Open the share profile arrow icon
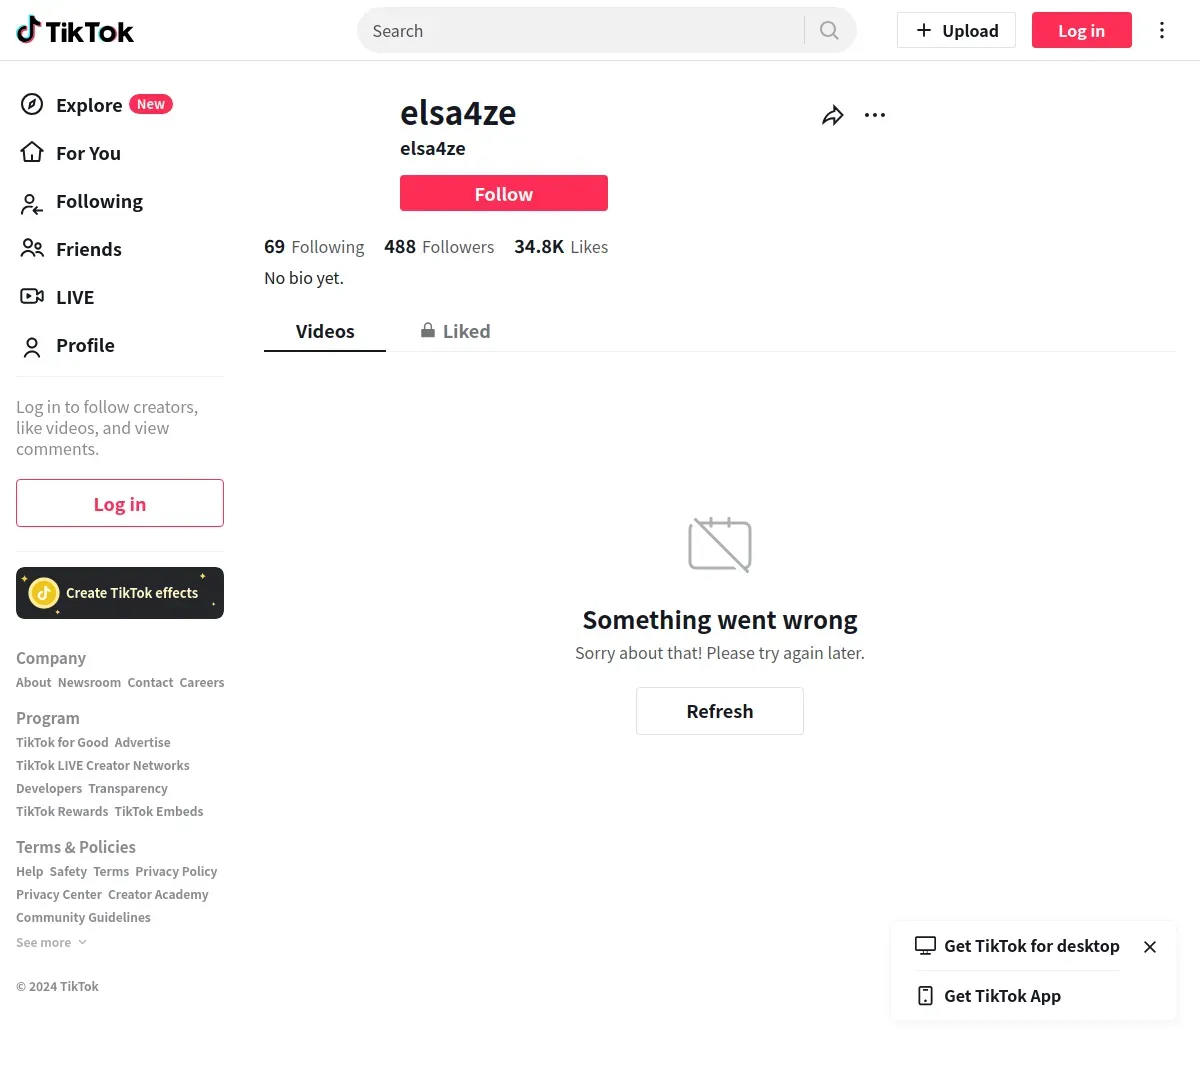This screenshot has height=1069, width=1200. pos(832,116)
